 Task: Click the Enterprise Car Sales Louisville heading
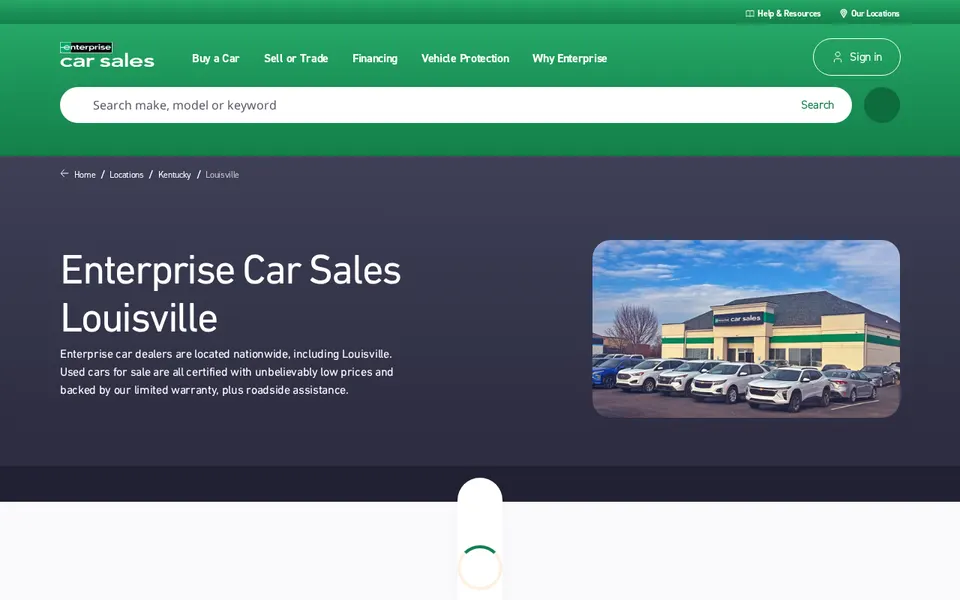click(231, 294)
